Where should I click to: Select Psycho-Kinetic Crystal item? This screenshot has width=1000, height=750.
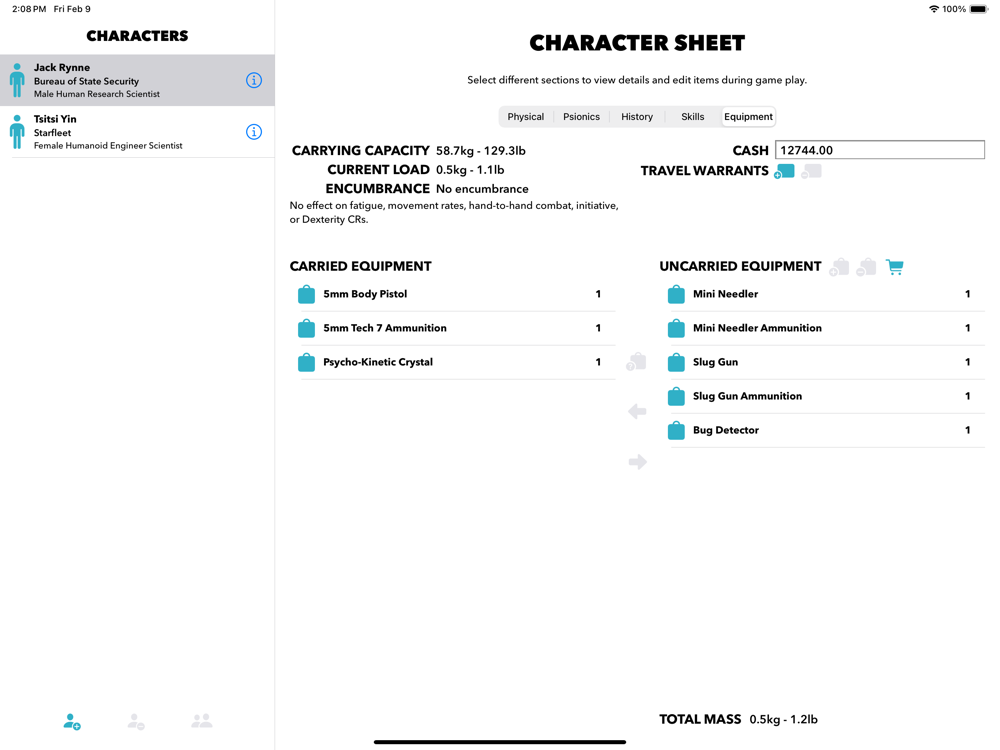pos(457,362)
